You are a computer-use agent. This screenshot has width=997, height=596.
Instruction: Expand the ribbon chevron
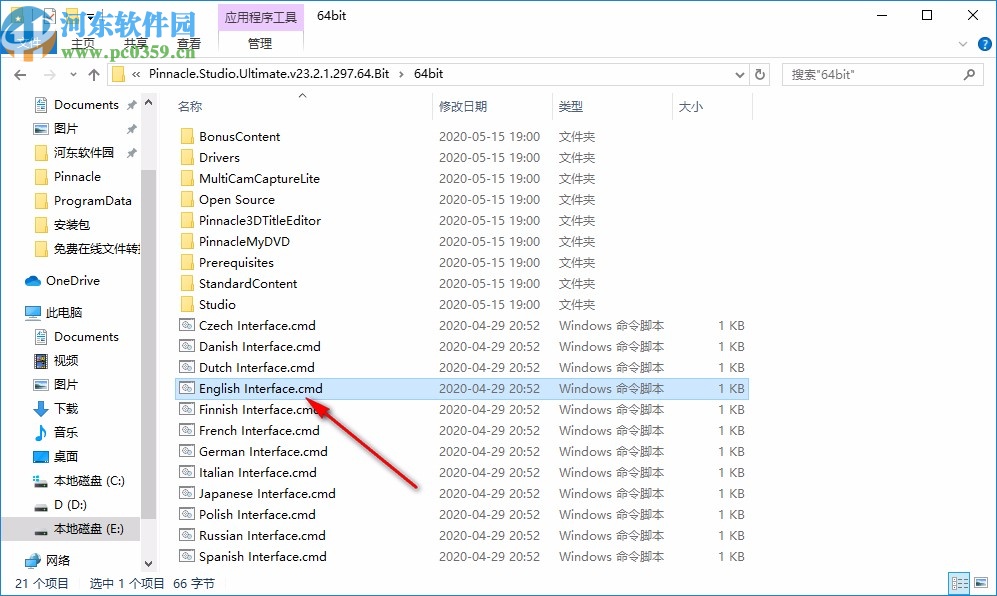[x=963, y=44]
